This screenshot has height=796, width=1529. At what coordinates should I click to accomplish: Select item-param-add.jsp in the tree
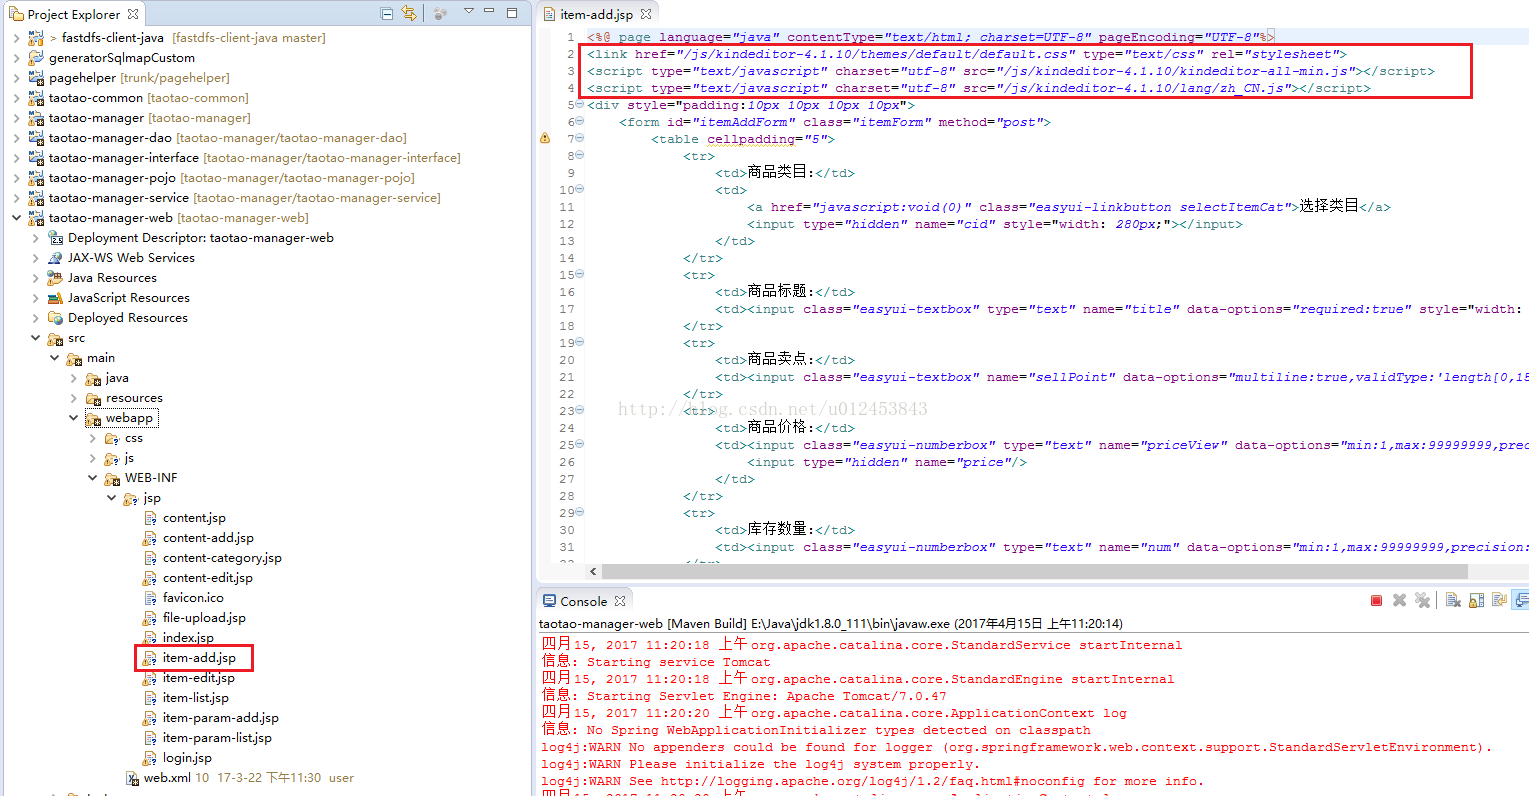point(220,718)
